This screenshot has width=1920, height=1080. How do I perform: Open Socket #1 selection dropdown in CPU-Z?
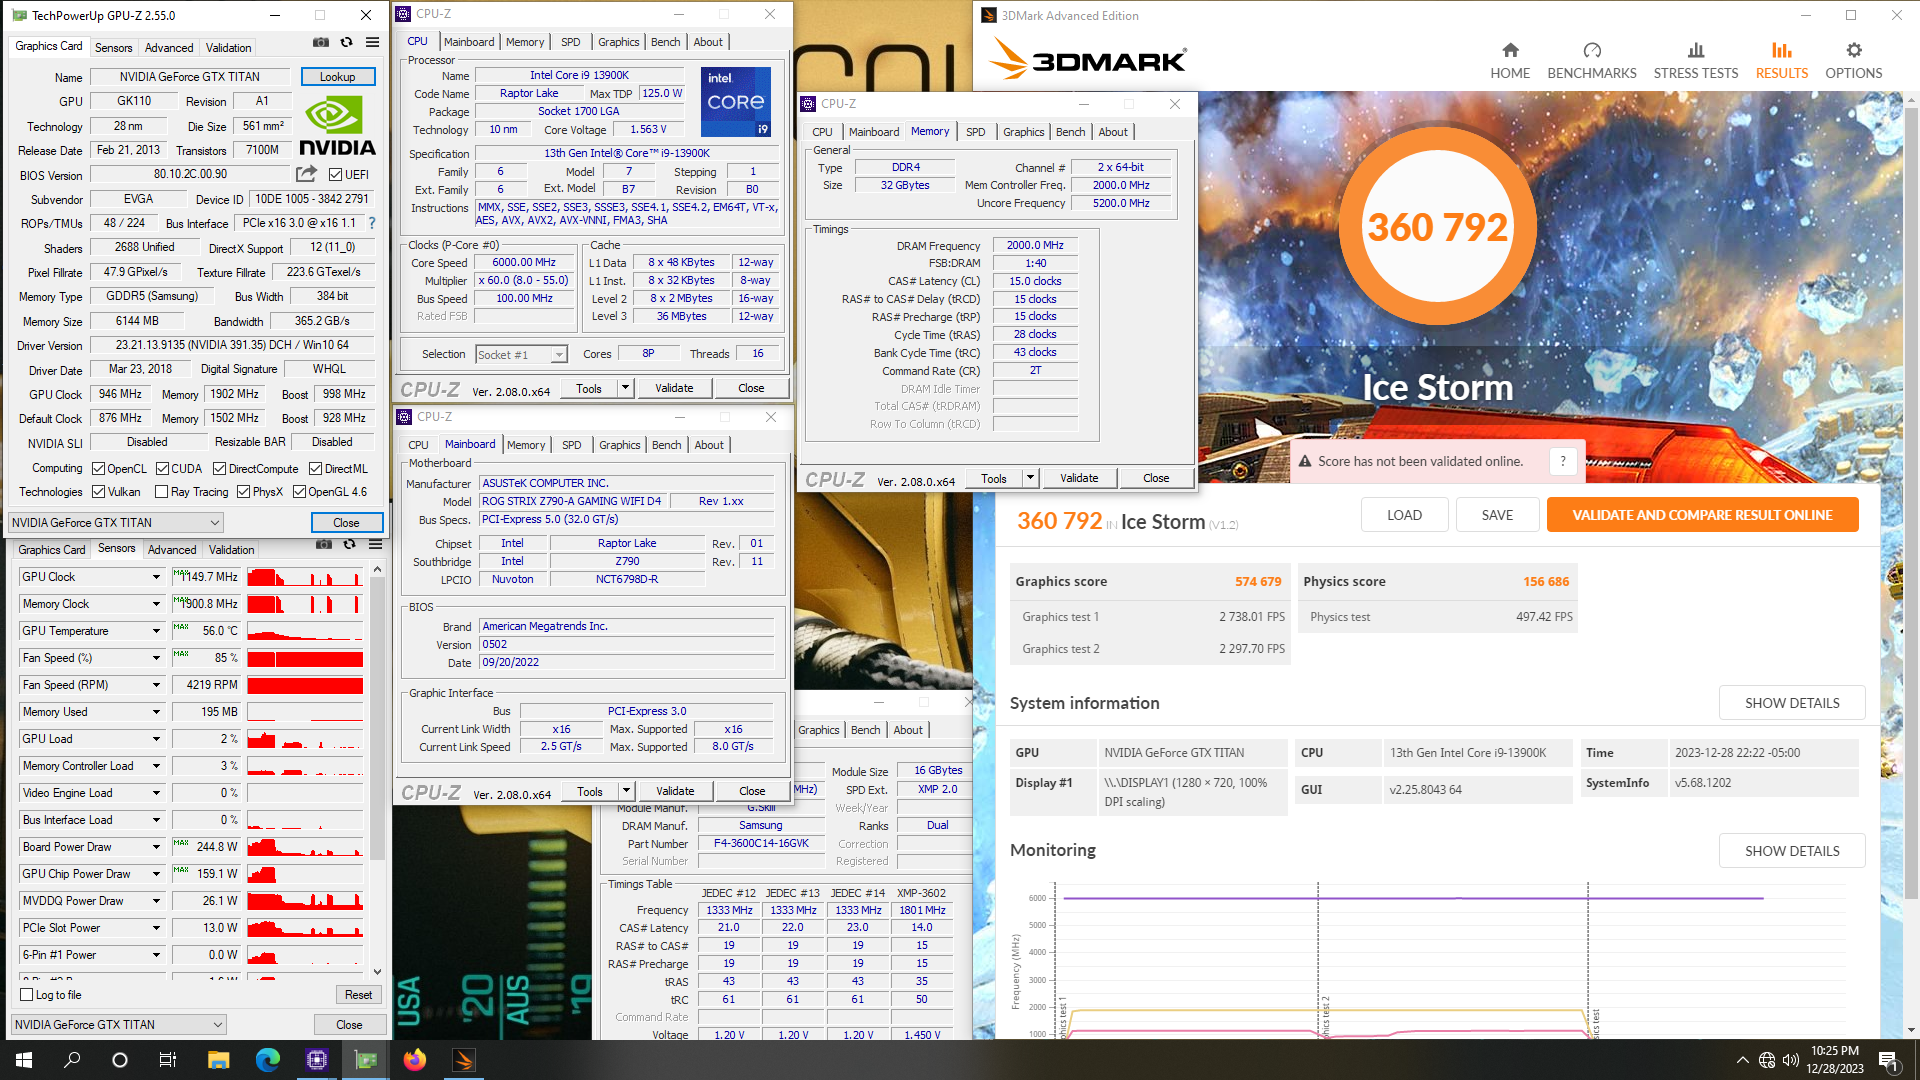[559, 354]
